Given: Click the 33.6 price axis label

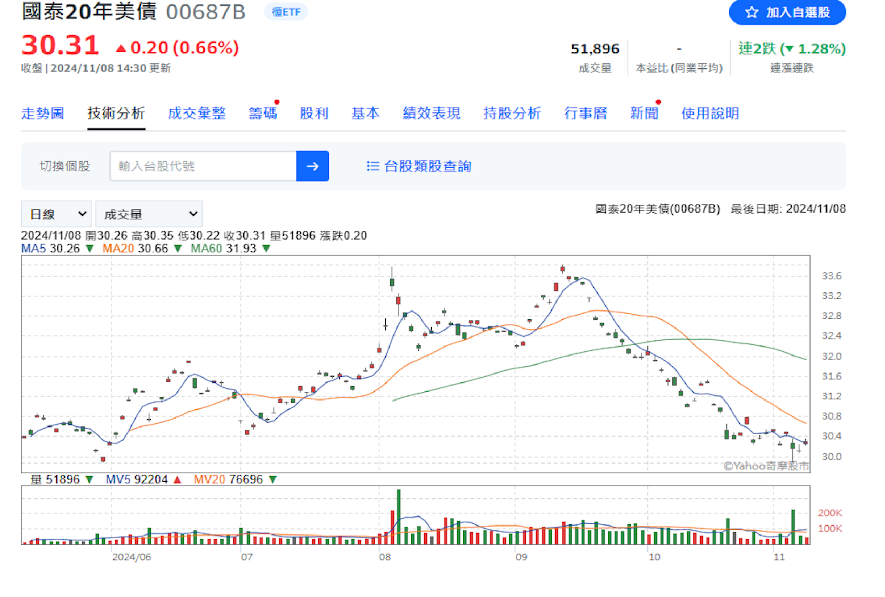Looking at the screenshot, I should 831,276.
